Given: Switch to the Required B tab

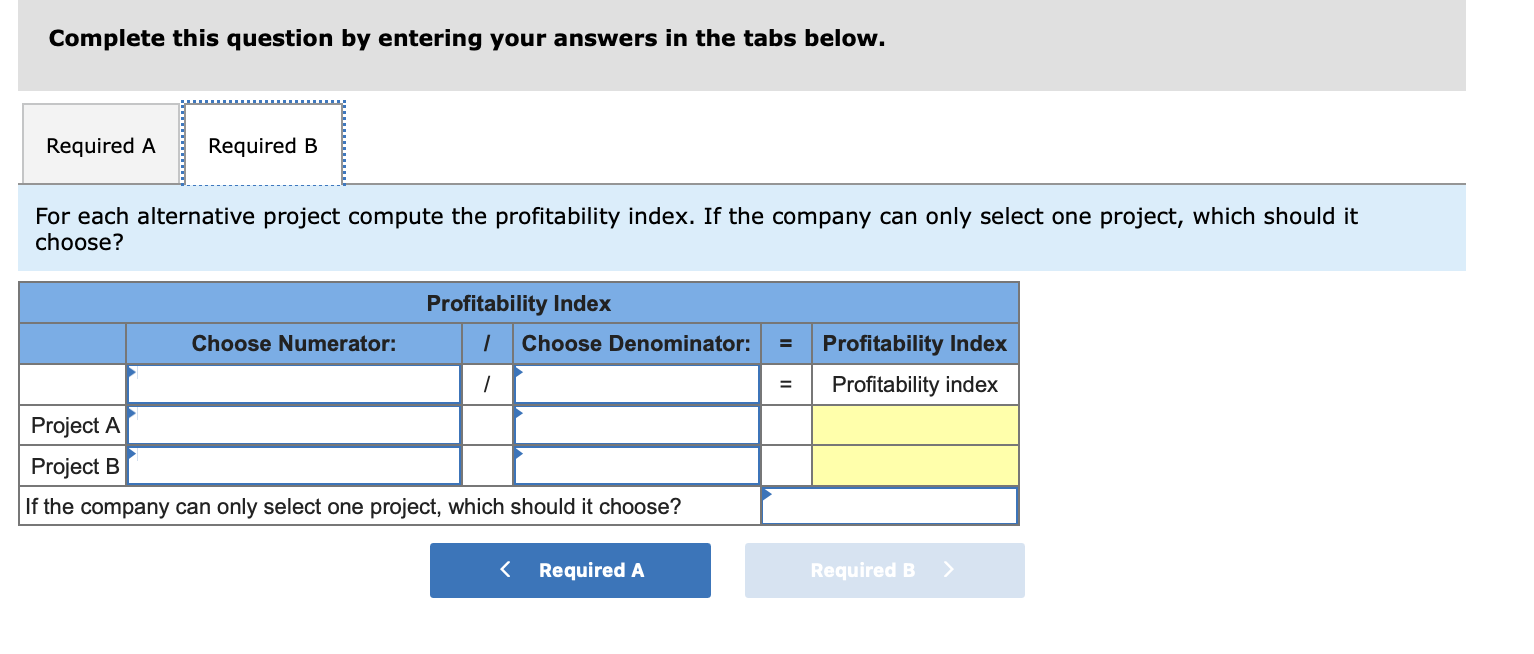Looking at the screenshot, I should pyautogui.click(x=262, y=144).
